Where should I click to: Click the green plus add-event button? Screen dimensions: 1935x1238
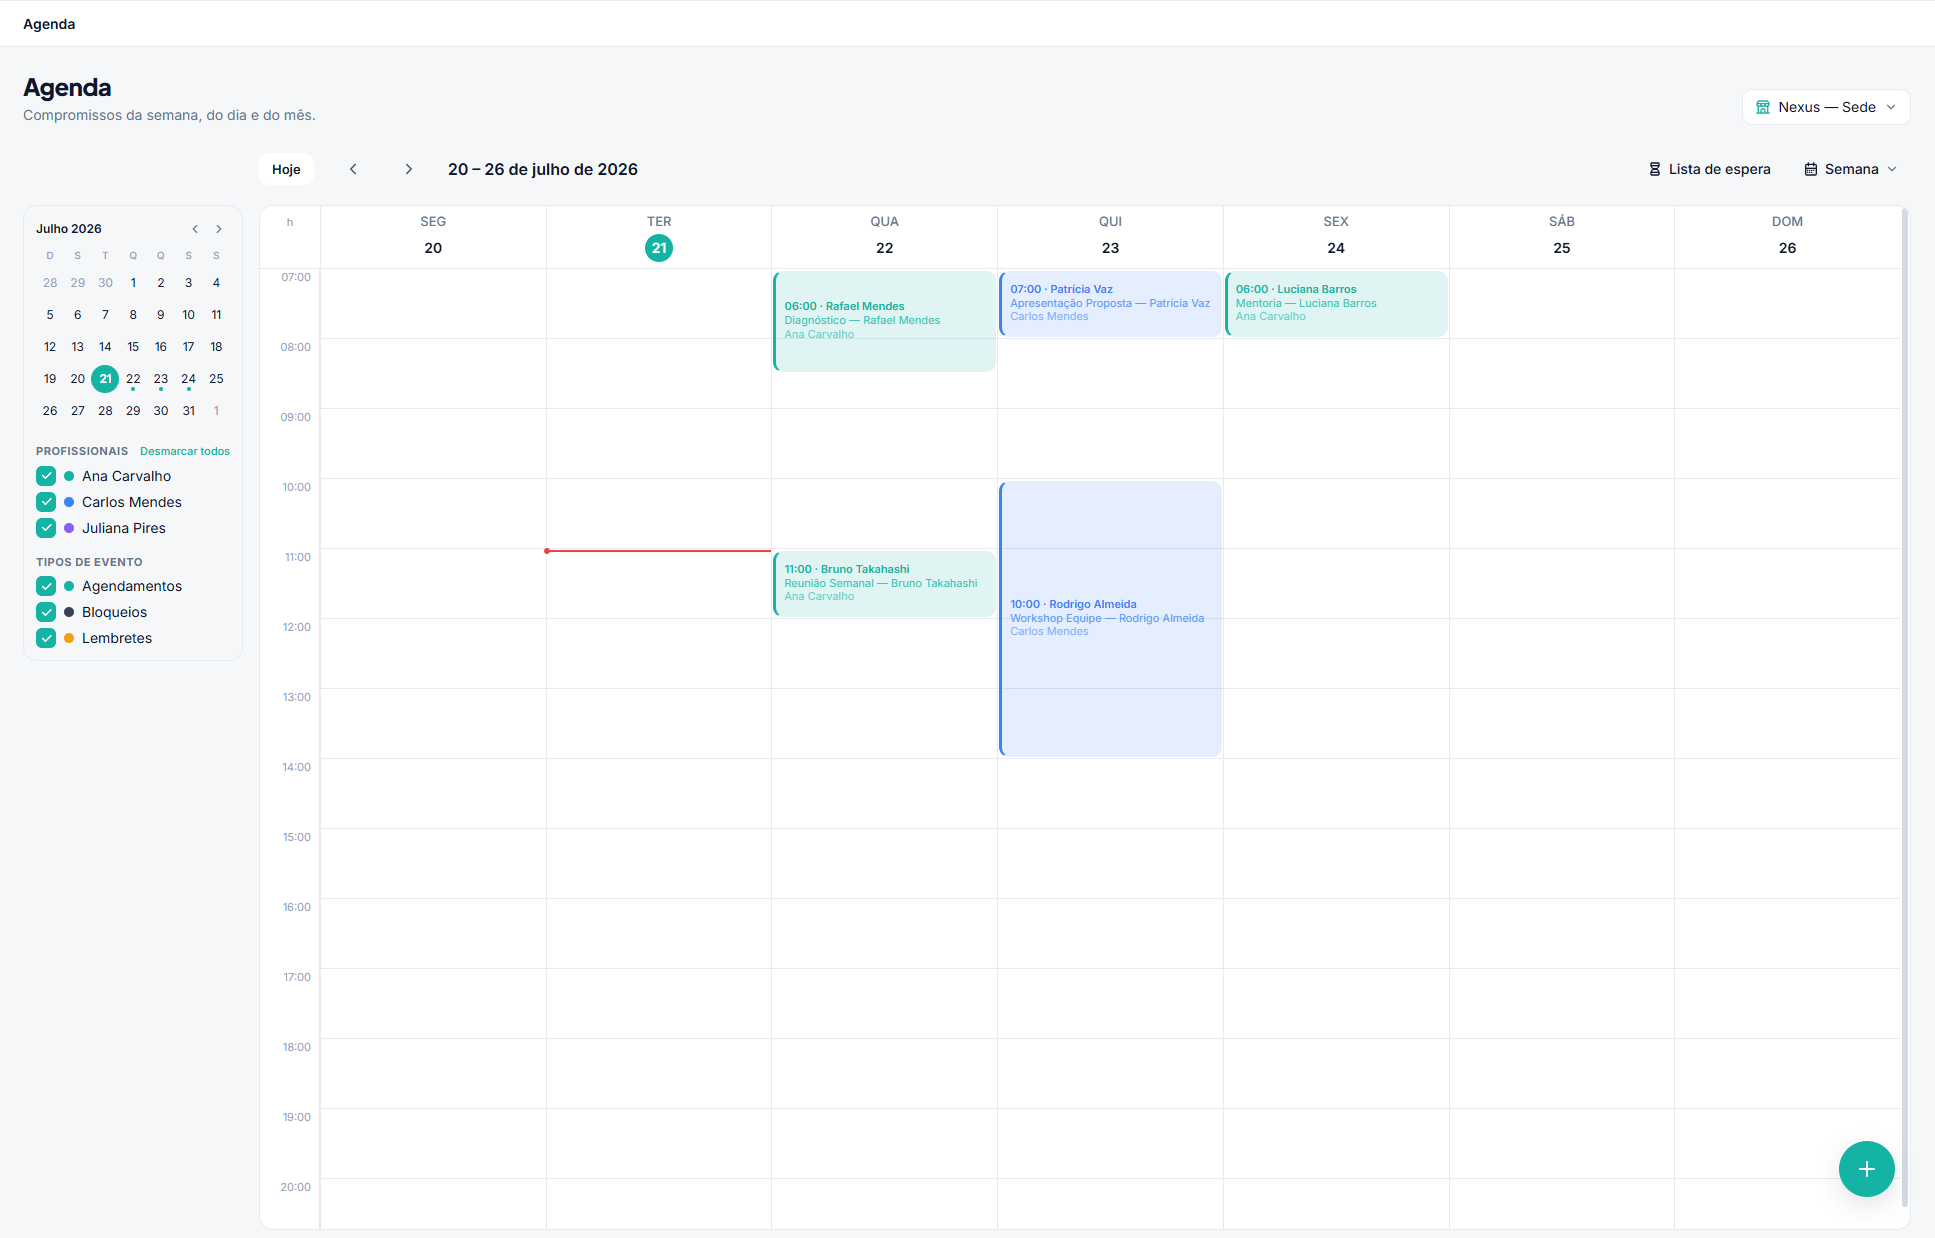pos(1866,1169)
